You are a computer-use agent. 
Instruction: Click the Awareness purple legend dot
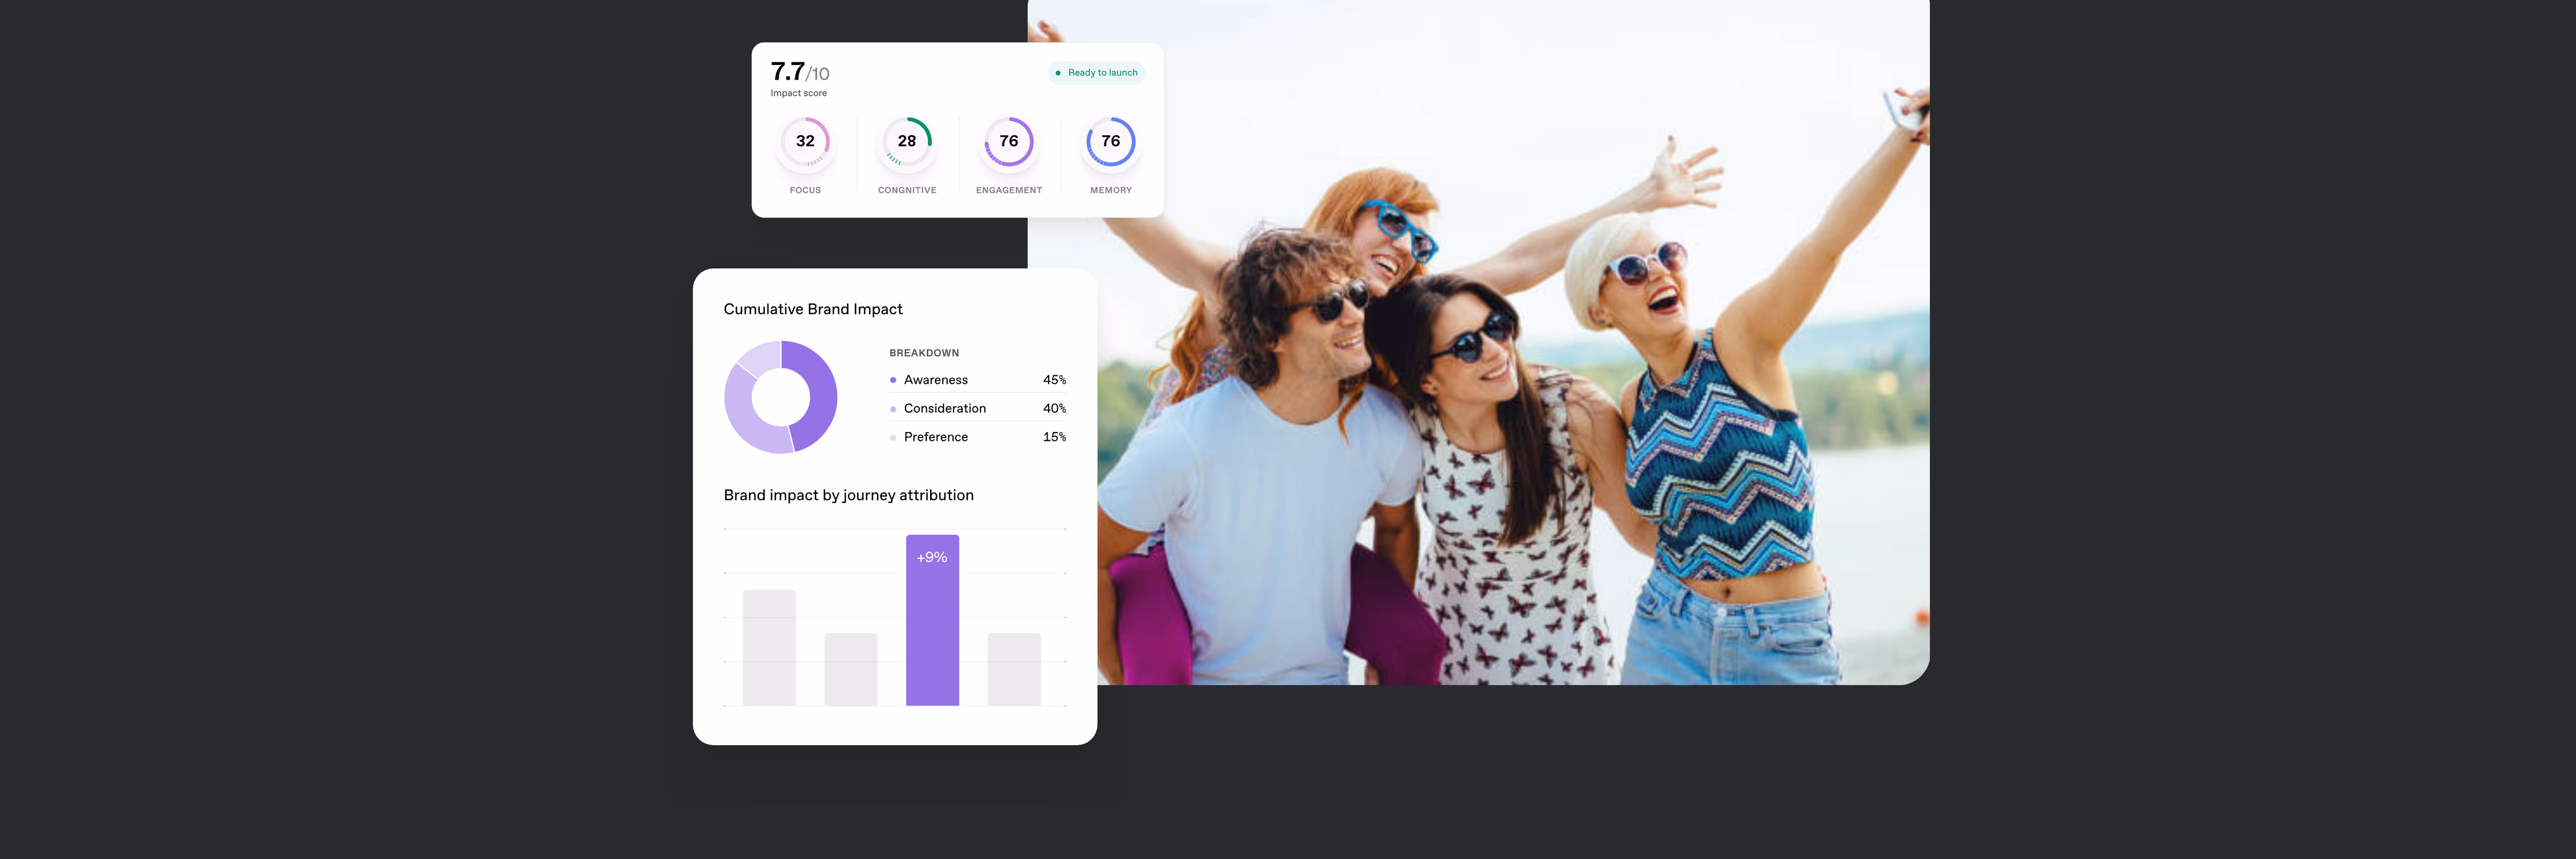(893, 380)
